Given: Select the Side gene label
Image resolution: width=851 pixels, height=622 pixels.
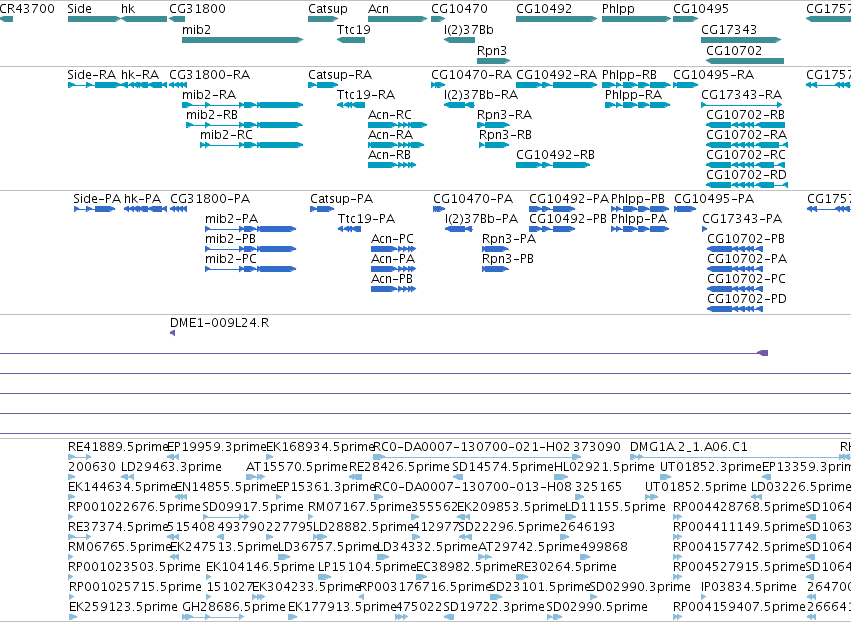Looking at the screenshot, I should pos(79,9).
